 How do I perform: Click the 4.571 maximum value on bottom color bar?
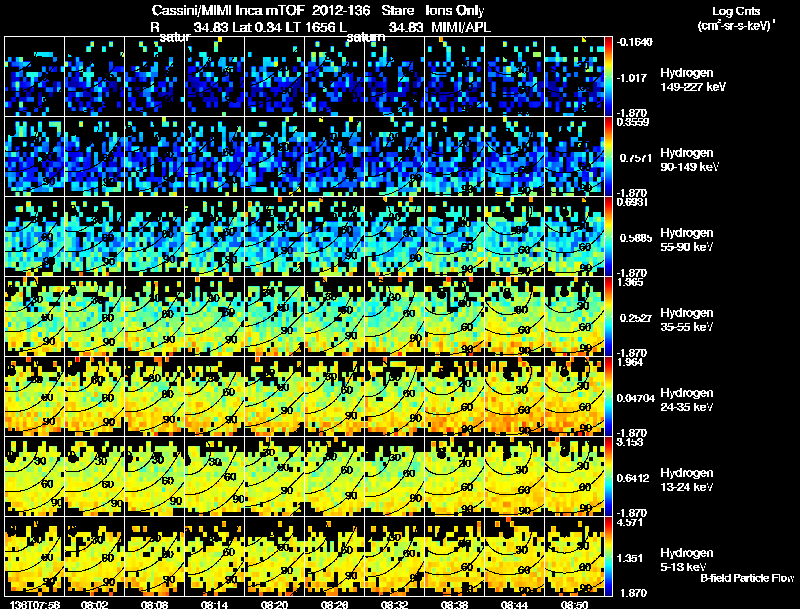point(630,522)
